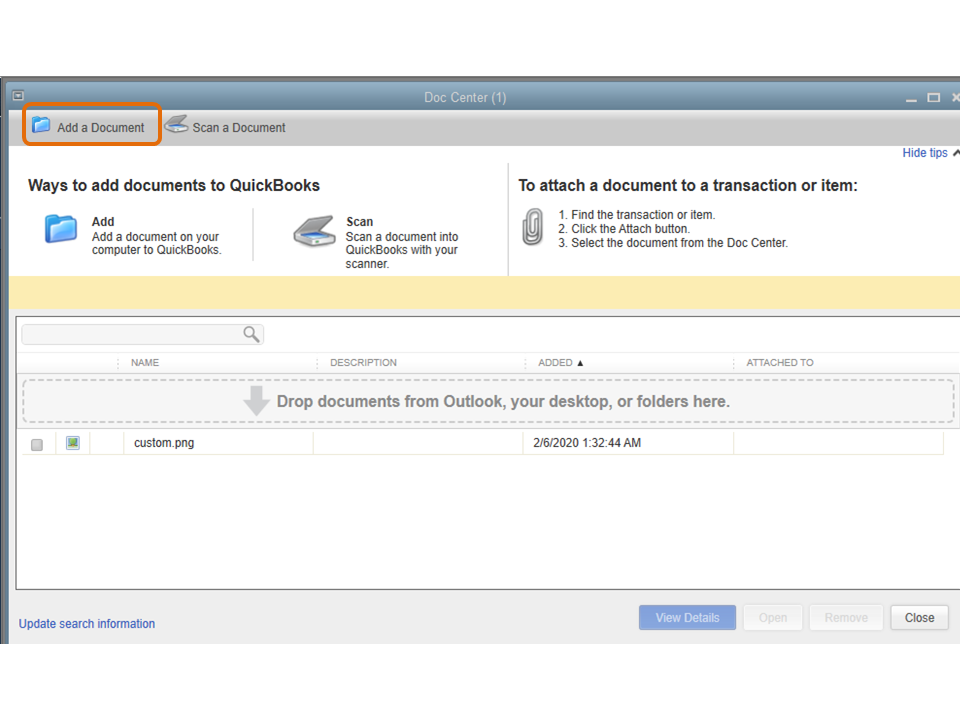Click the Scan a Document toolbar button
This screenshot has width=960, height=720.
[x=225, y=126]
